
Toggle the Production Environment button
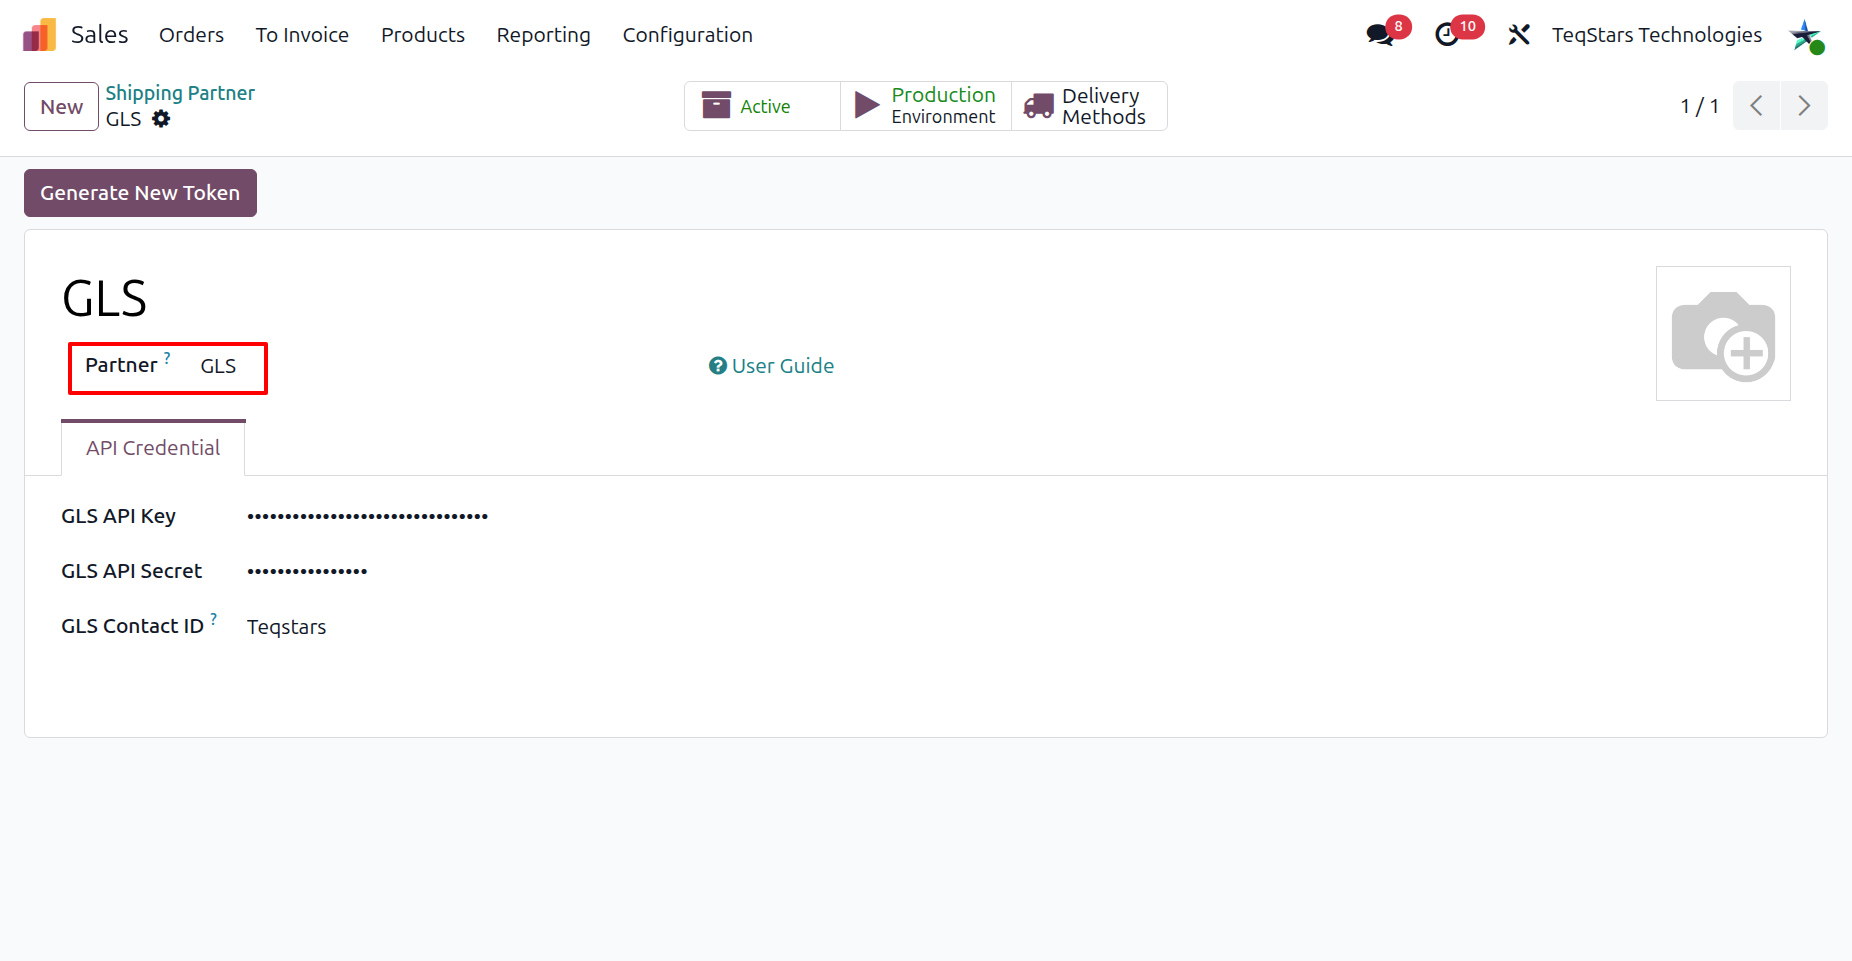(926, 106)
